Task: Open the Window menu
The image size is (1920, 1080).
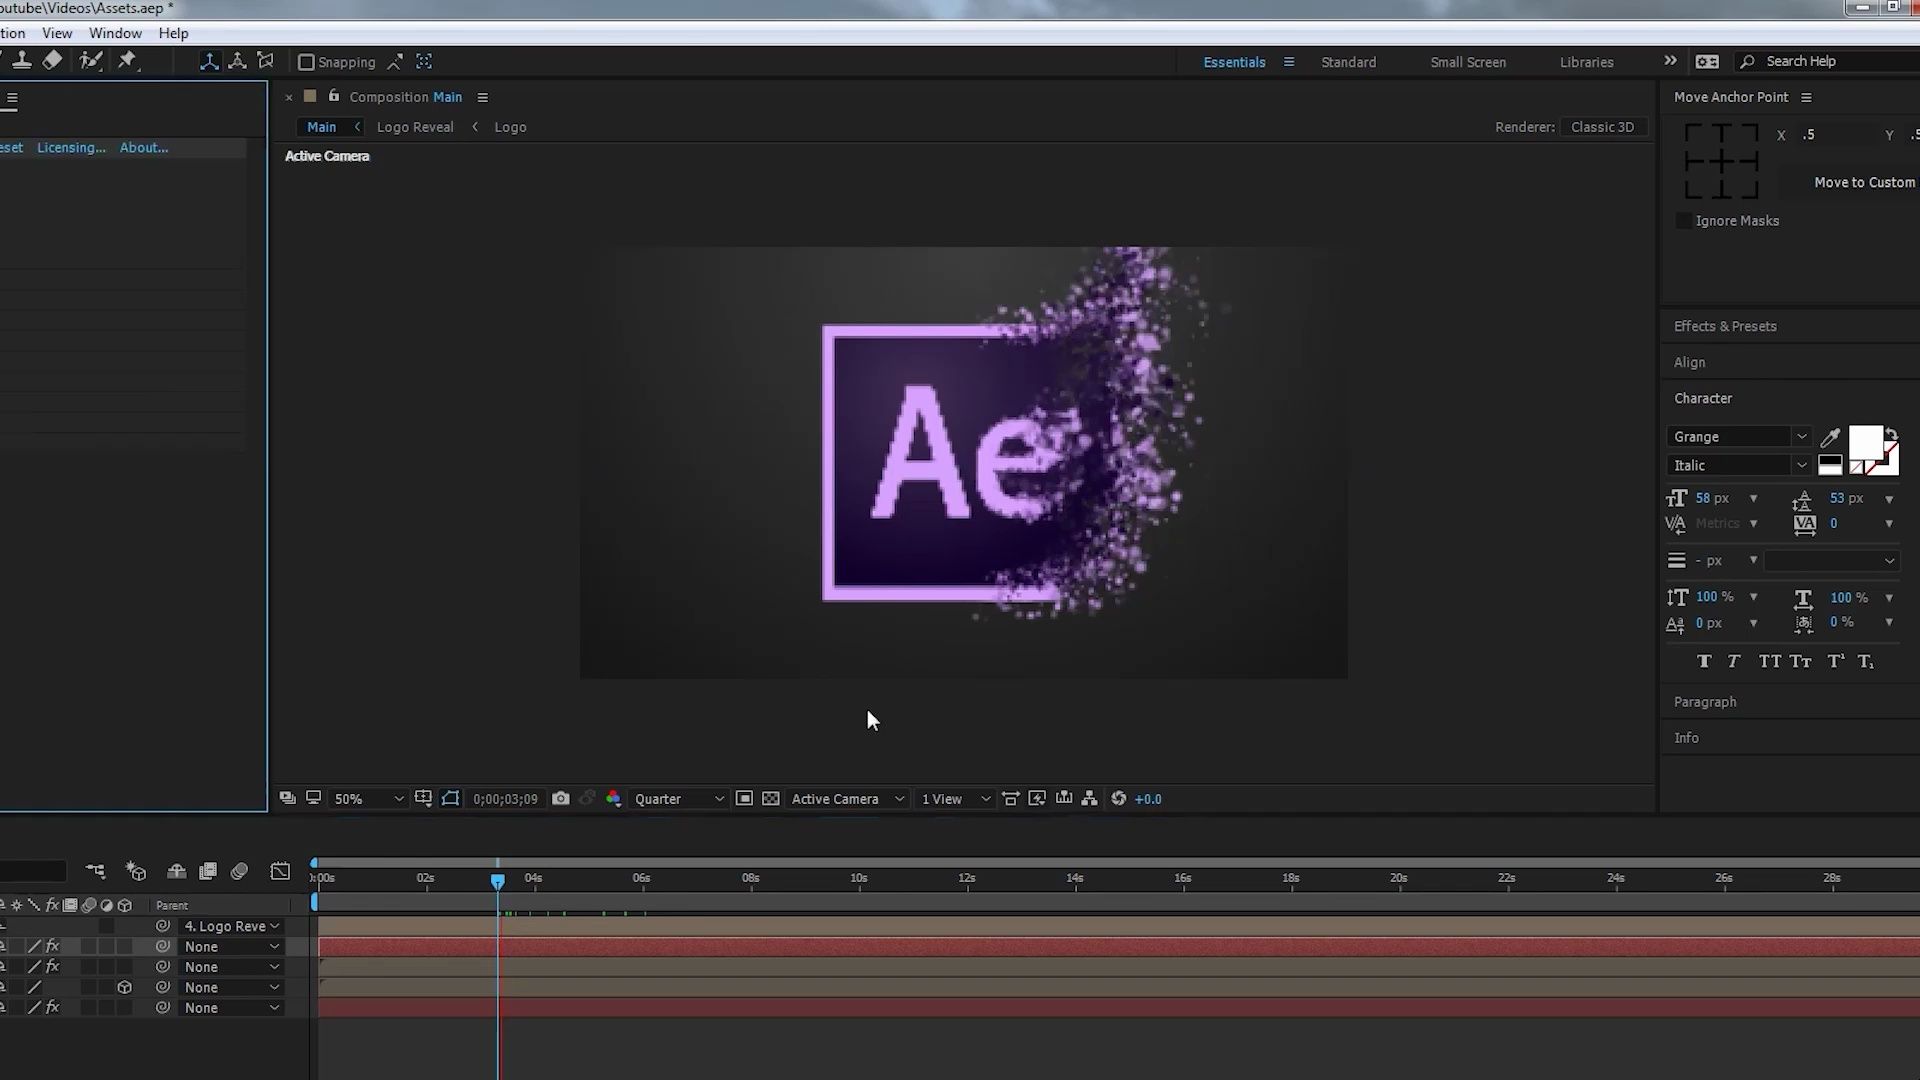Action: click(x=115, y=33)
